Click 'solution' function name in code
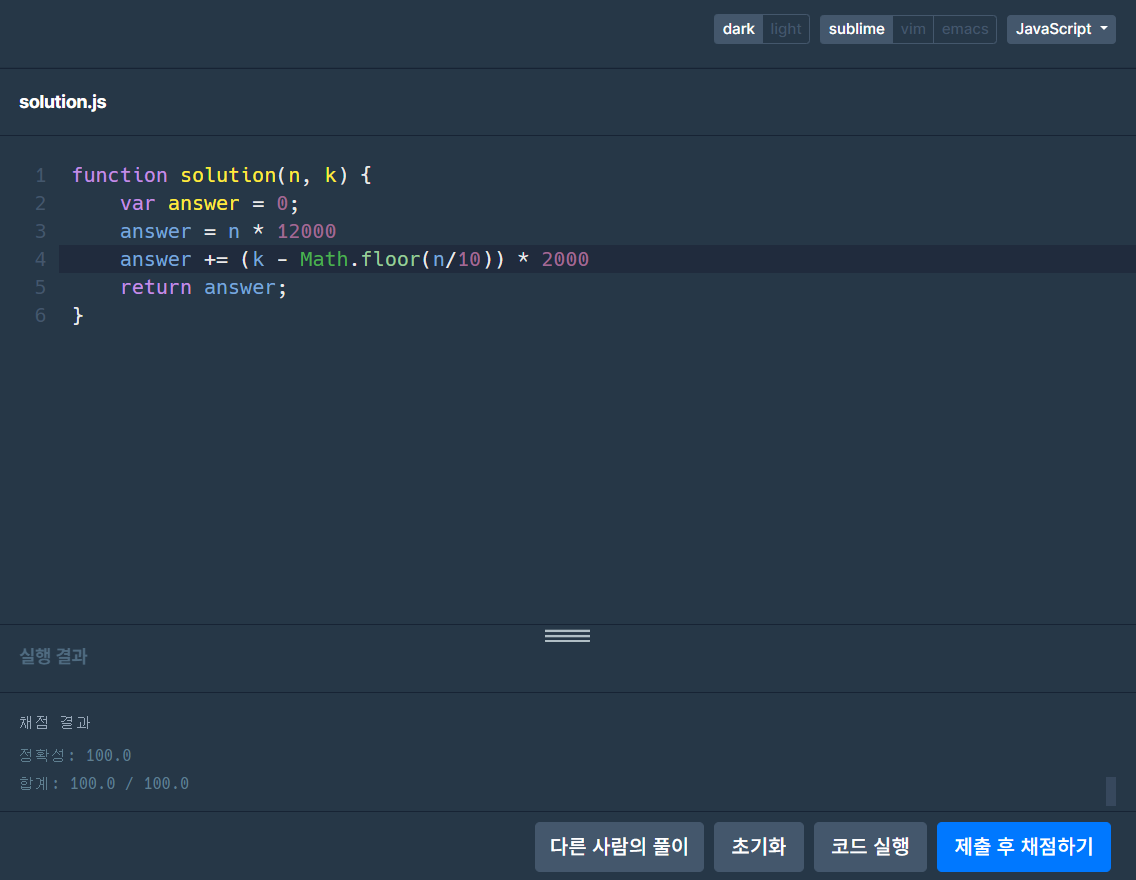Screen dimensions: 1136x880 click(228, 175)
